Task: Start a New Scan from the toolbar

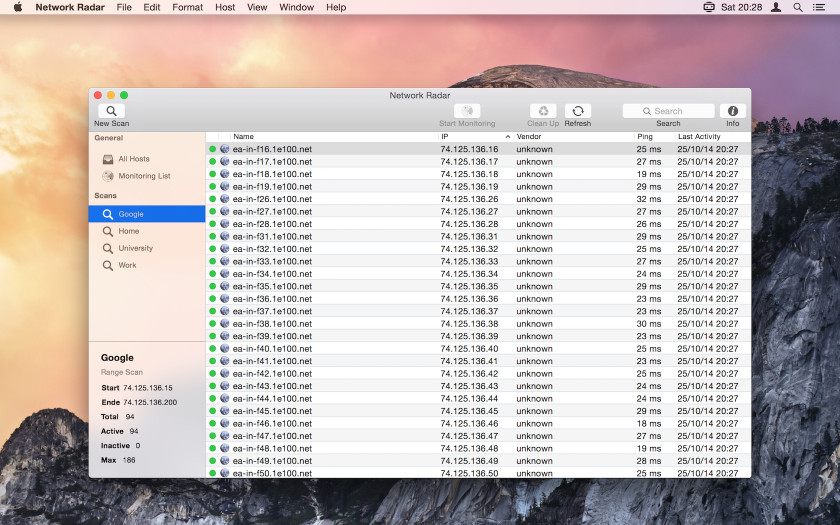Action: pos(111,111)
